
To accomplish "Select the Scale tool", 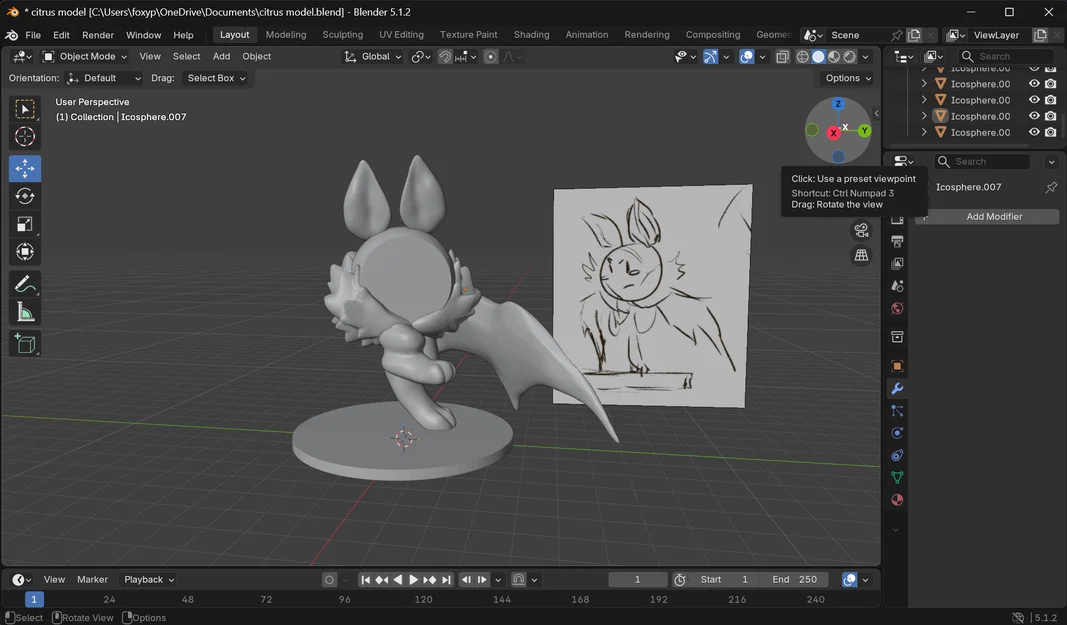I will [x=25, y=224].
